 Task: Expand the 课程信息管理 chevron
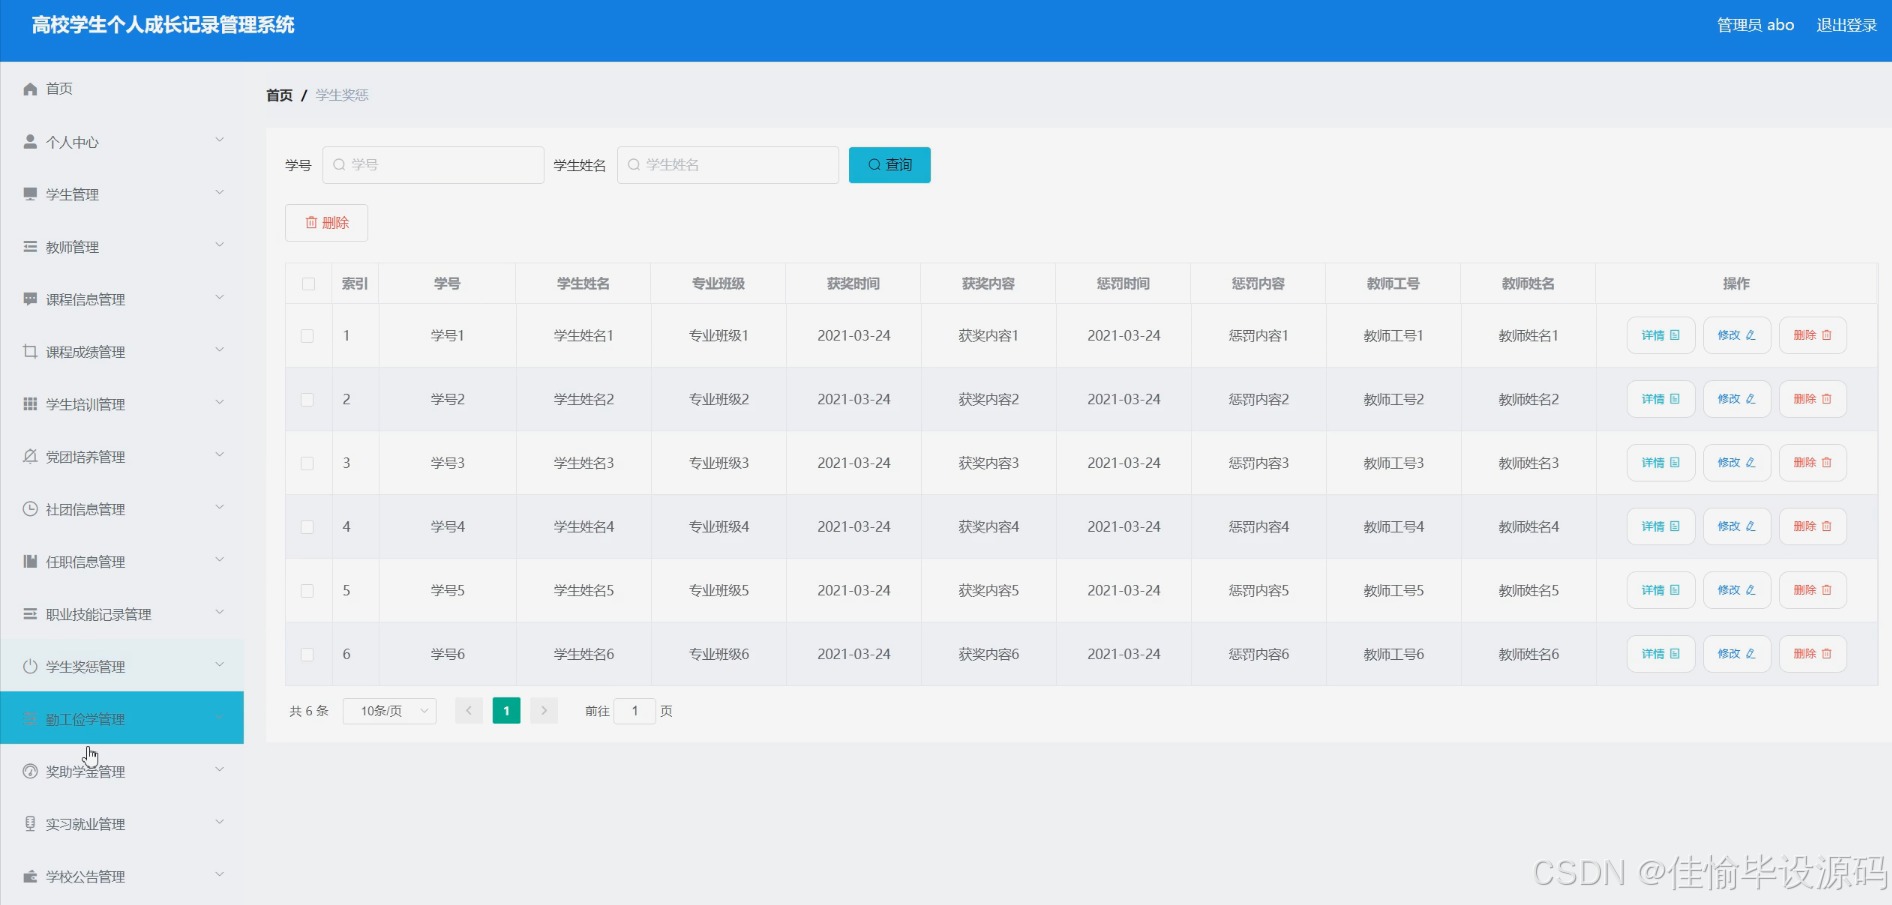pyautogui.click(x=220, y=297)
